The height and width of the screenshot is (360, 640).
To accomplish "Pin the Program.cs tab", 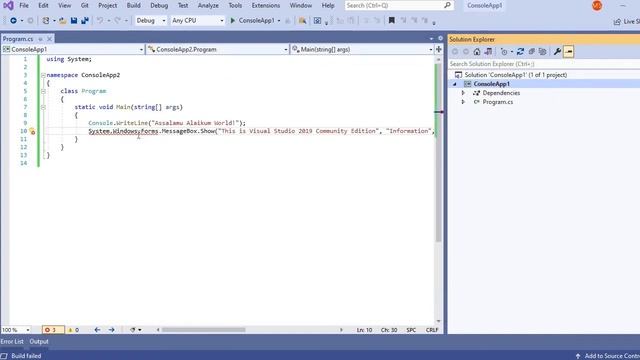I will (40, 39).
